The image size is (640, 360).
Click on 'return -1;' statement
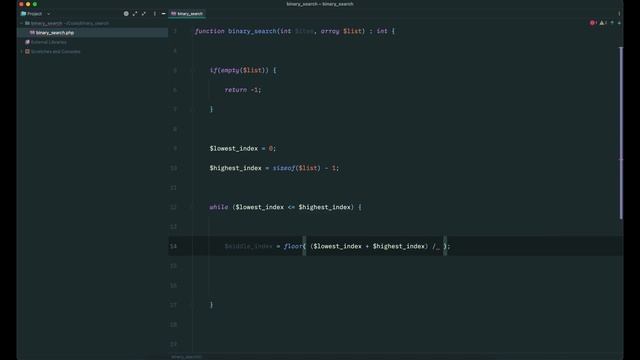[x=243, y=90]
